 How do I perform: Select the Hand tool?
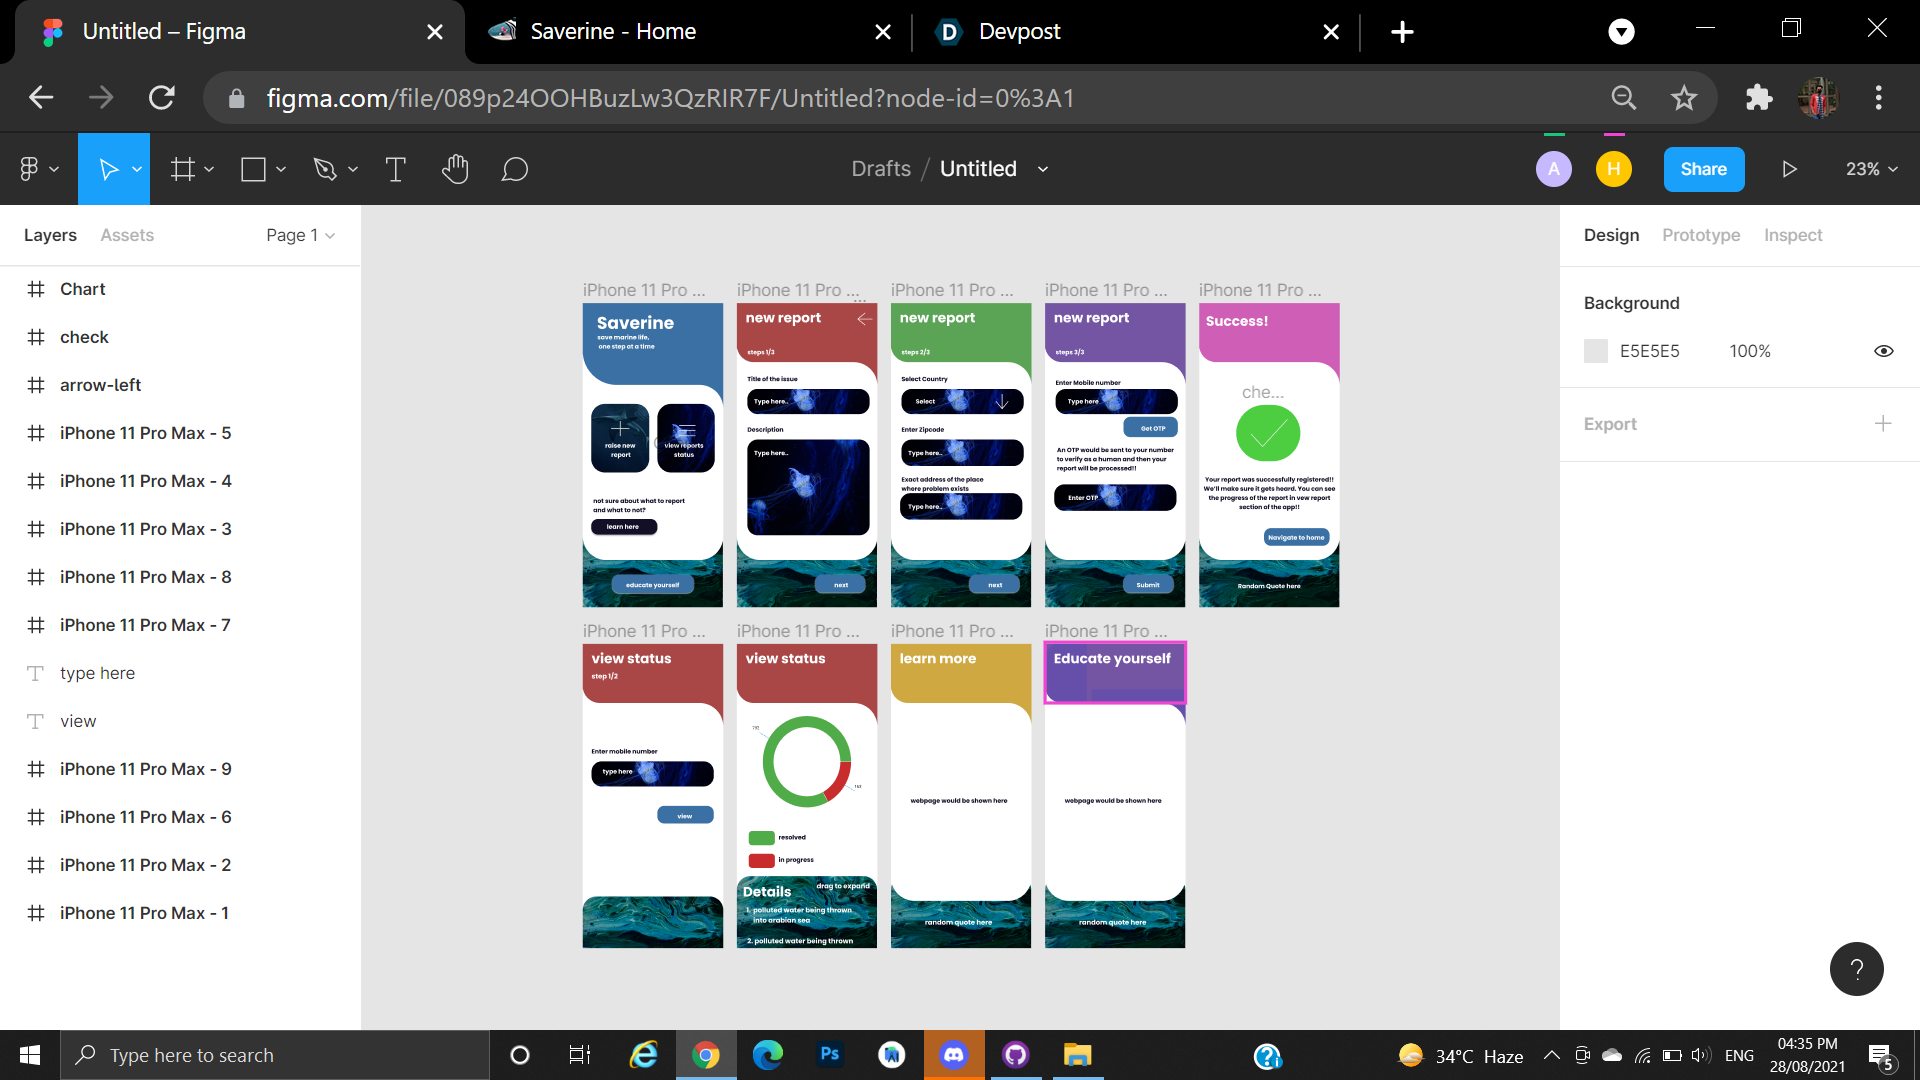455,169
